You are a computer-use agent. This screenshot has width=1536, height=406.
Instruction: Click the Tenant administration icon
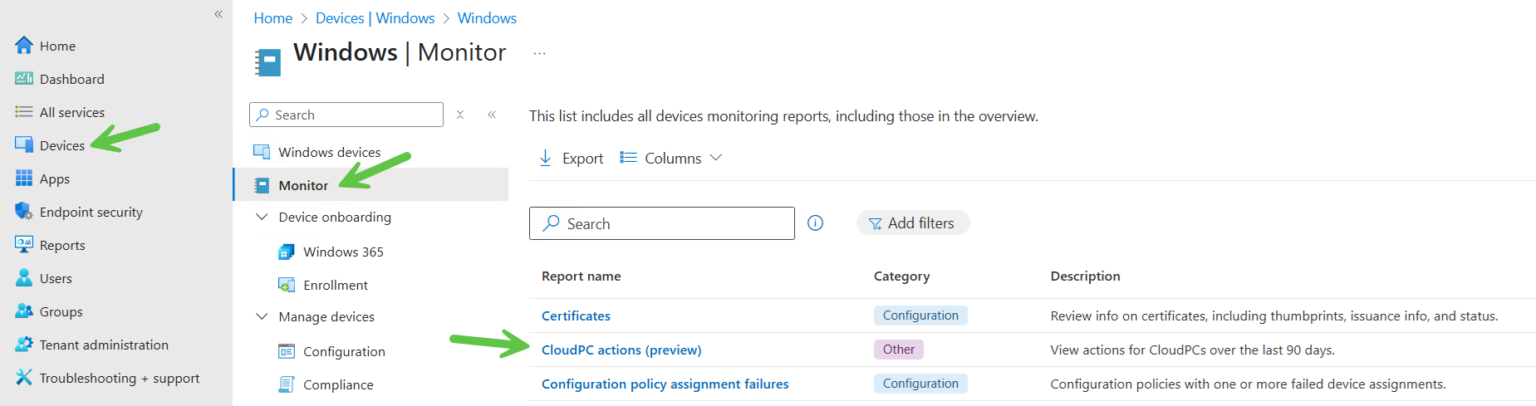(24, 345)
